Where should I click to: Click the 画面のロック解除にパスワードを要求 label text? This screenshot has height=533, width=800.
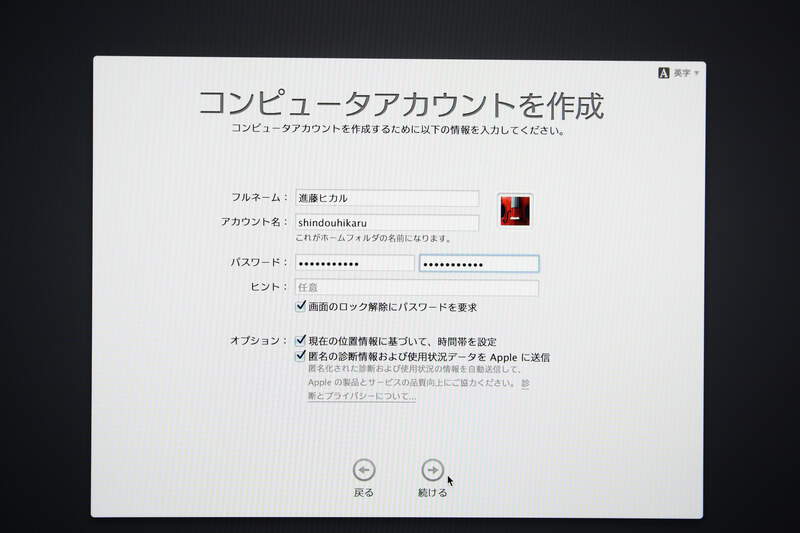(392, 307)
